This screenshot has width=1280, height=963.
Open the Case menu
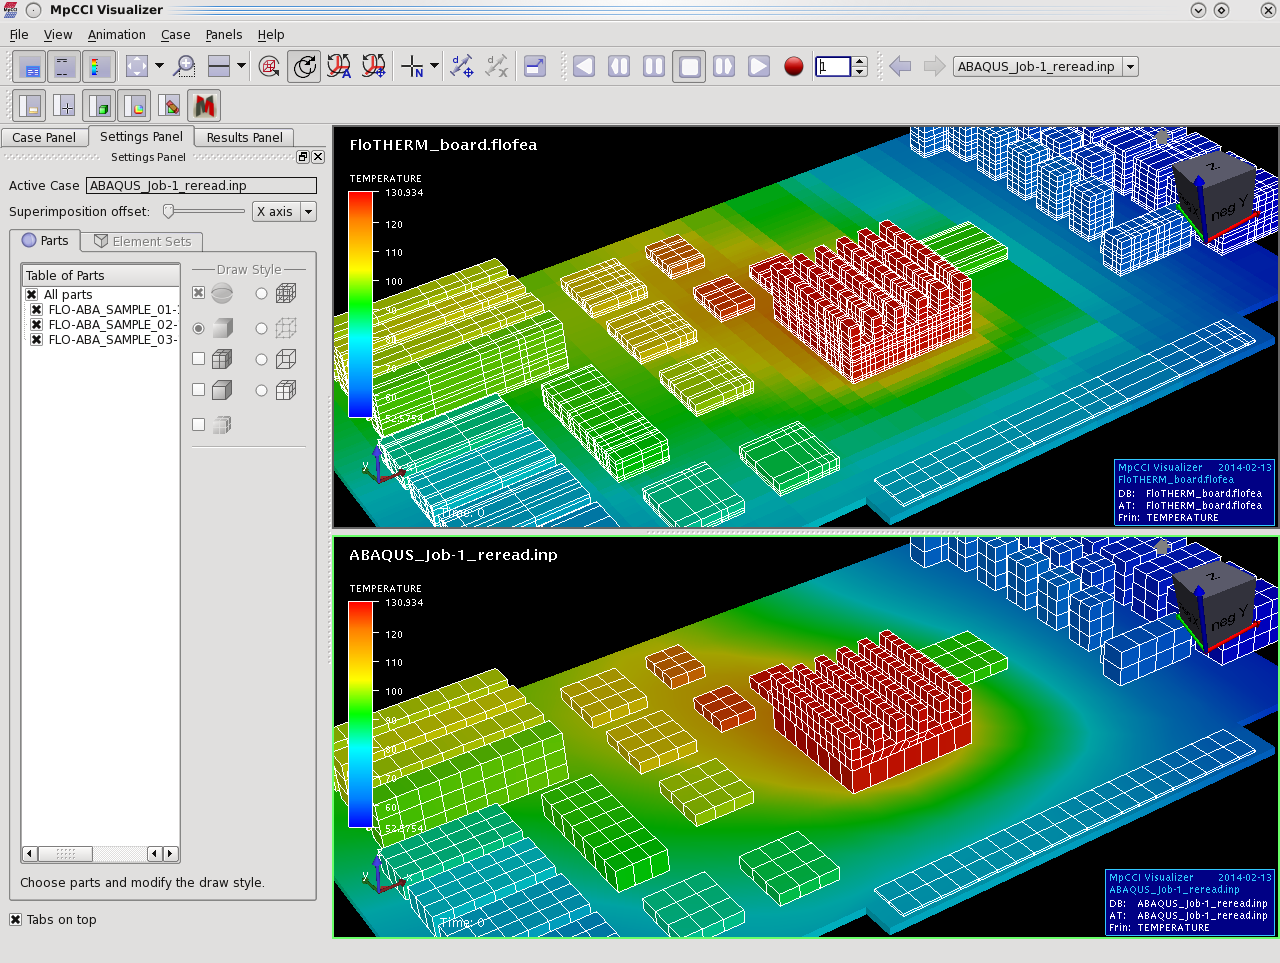click(x=175, y=34)
